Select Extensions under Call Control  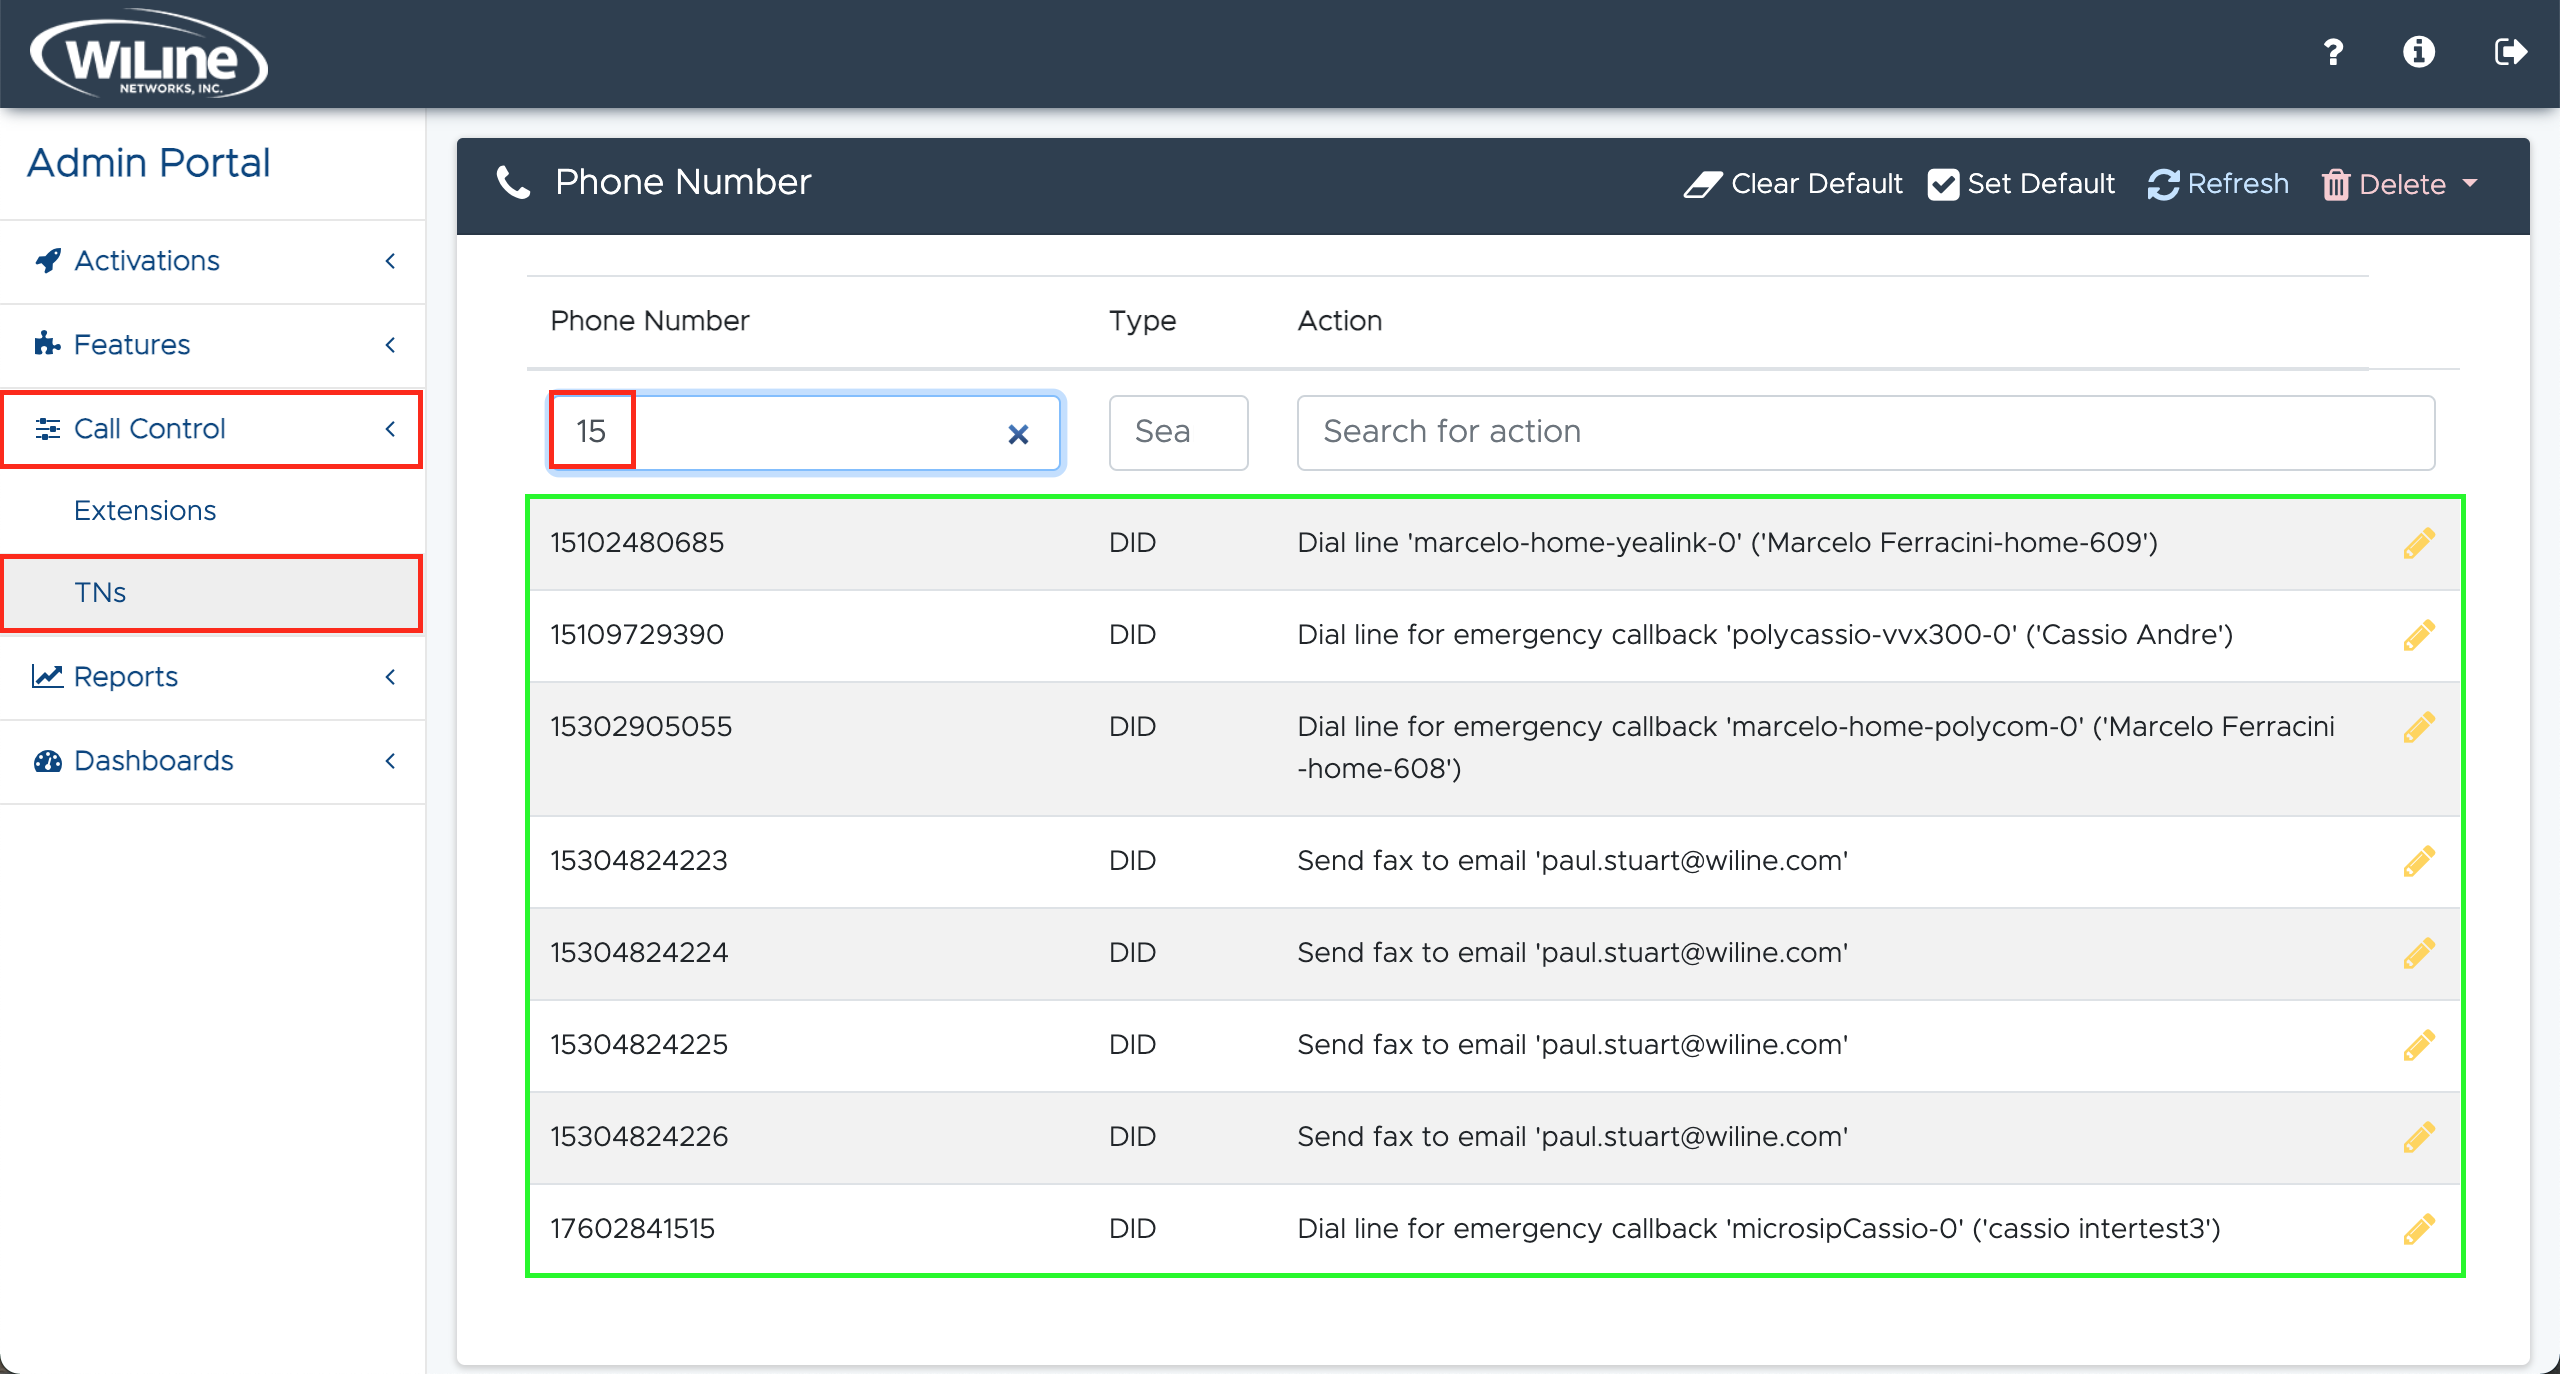[x=145, y=510]
